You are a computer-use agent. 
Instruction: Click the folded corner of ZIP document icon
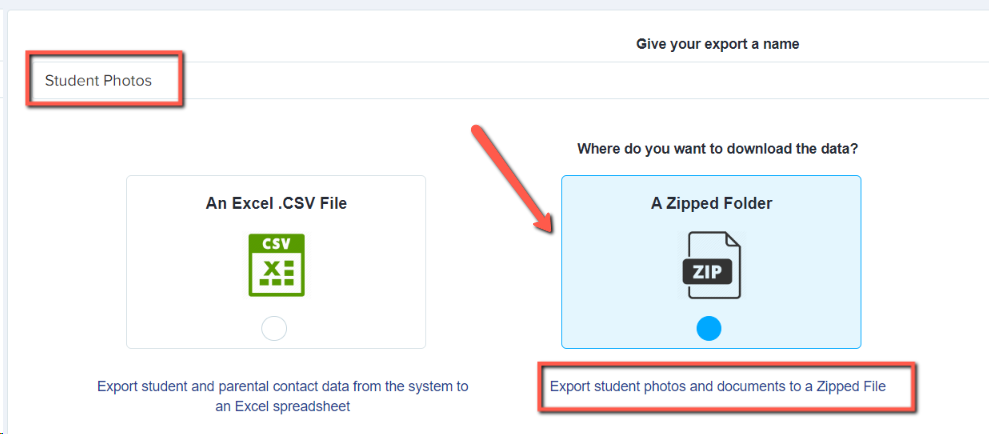point(732,240)
